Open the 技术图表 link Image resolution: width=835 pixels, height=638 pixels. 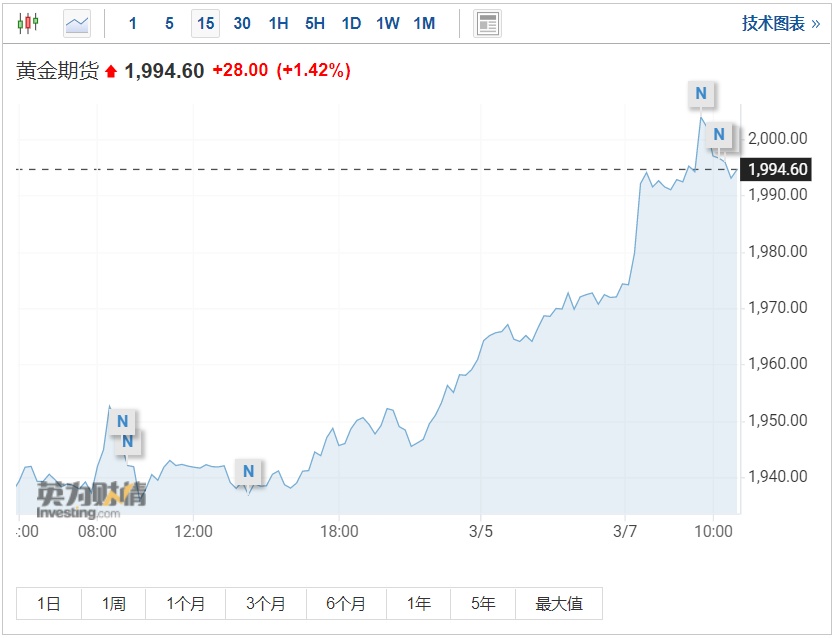pyautogui.click(x=780, y=23)
